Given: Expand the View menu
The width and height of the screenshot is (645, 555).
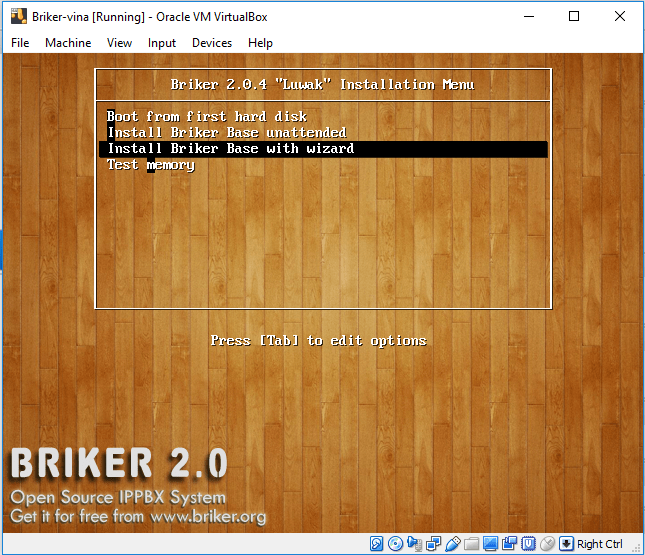Looking at the screenshot, I should point(119,43).
